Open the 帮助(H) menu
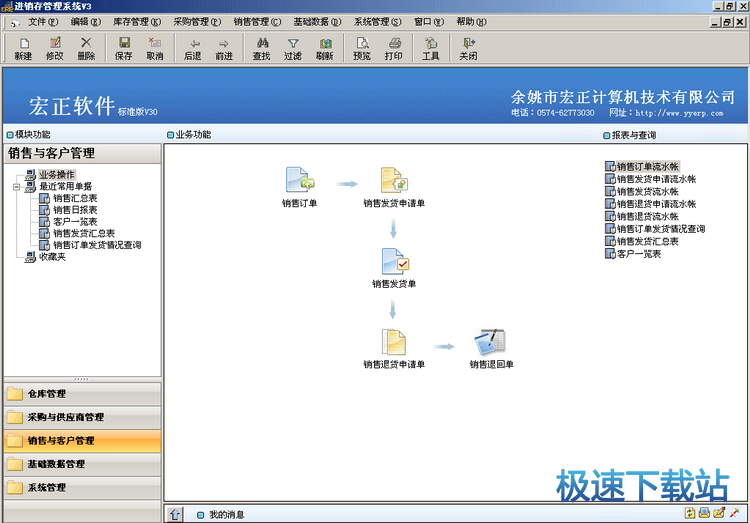The height and width of the screenshot is (523, 750). coord(471,22)
